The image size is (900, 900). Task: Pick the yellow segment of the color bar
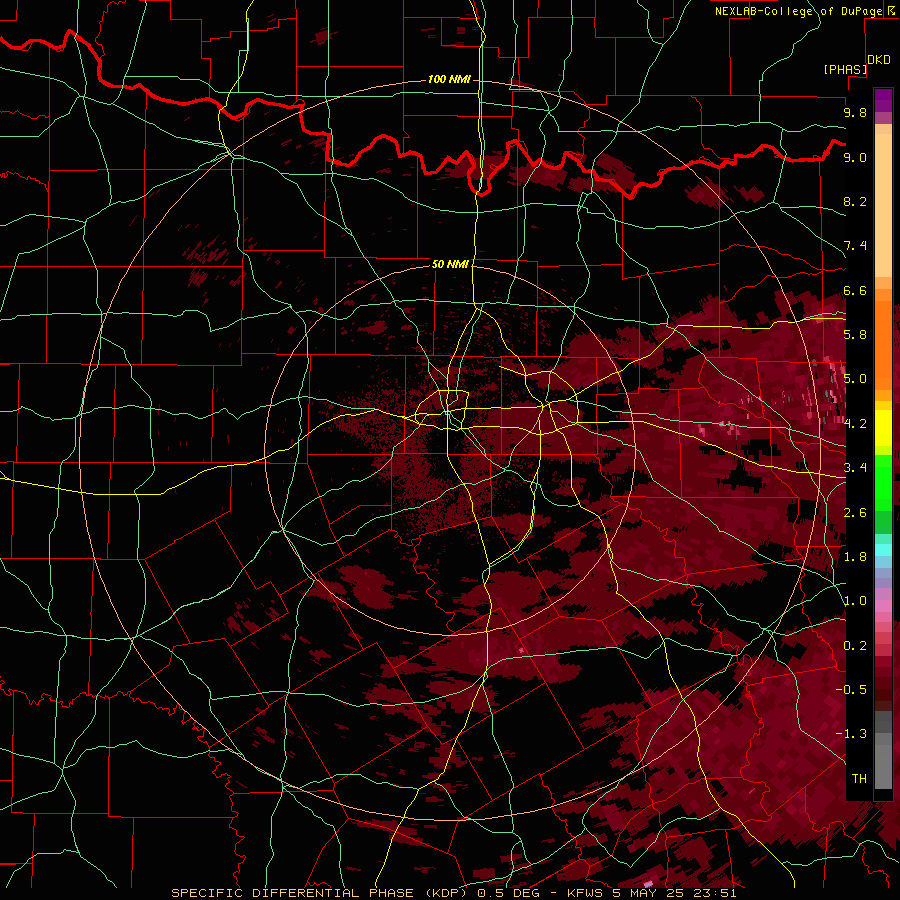pos(883,428)
